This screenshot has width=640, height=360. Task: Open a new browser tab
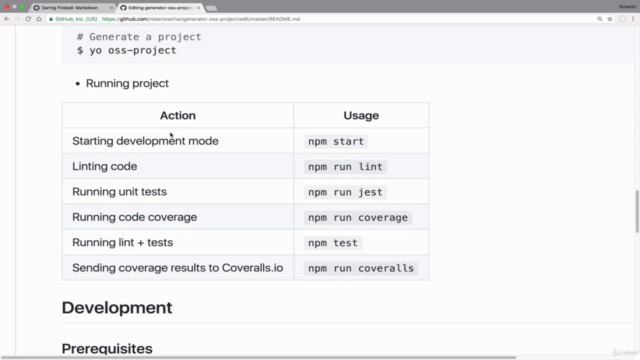click(x=211, y=8)
